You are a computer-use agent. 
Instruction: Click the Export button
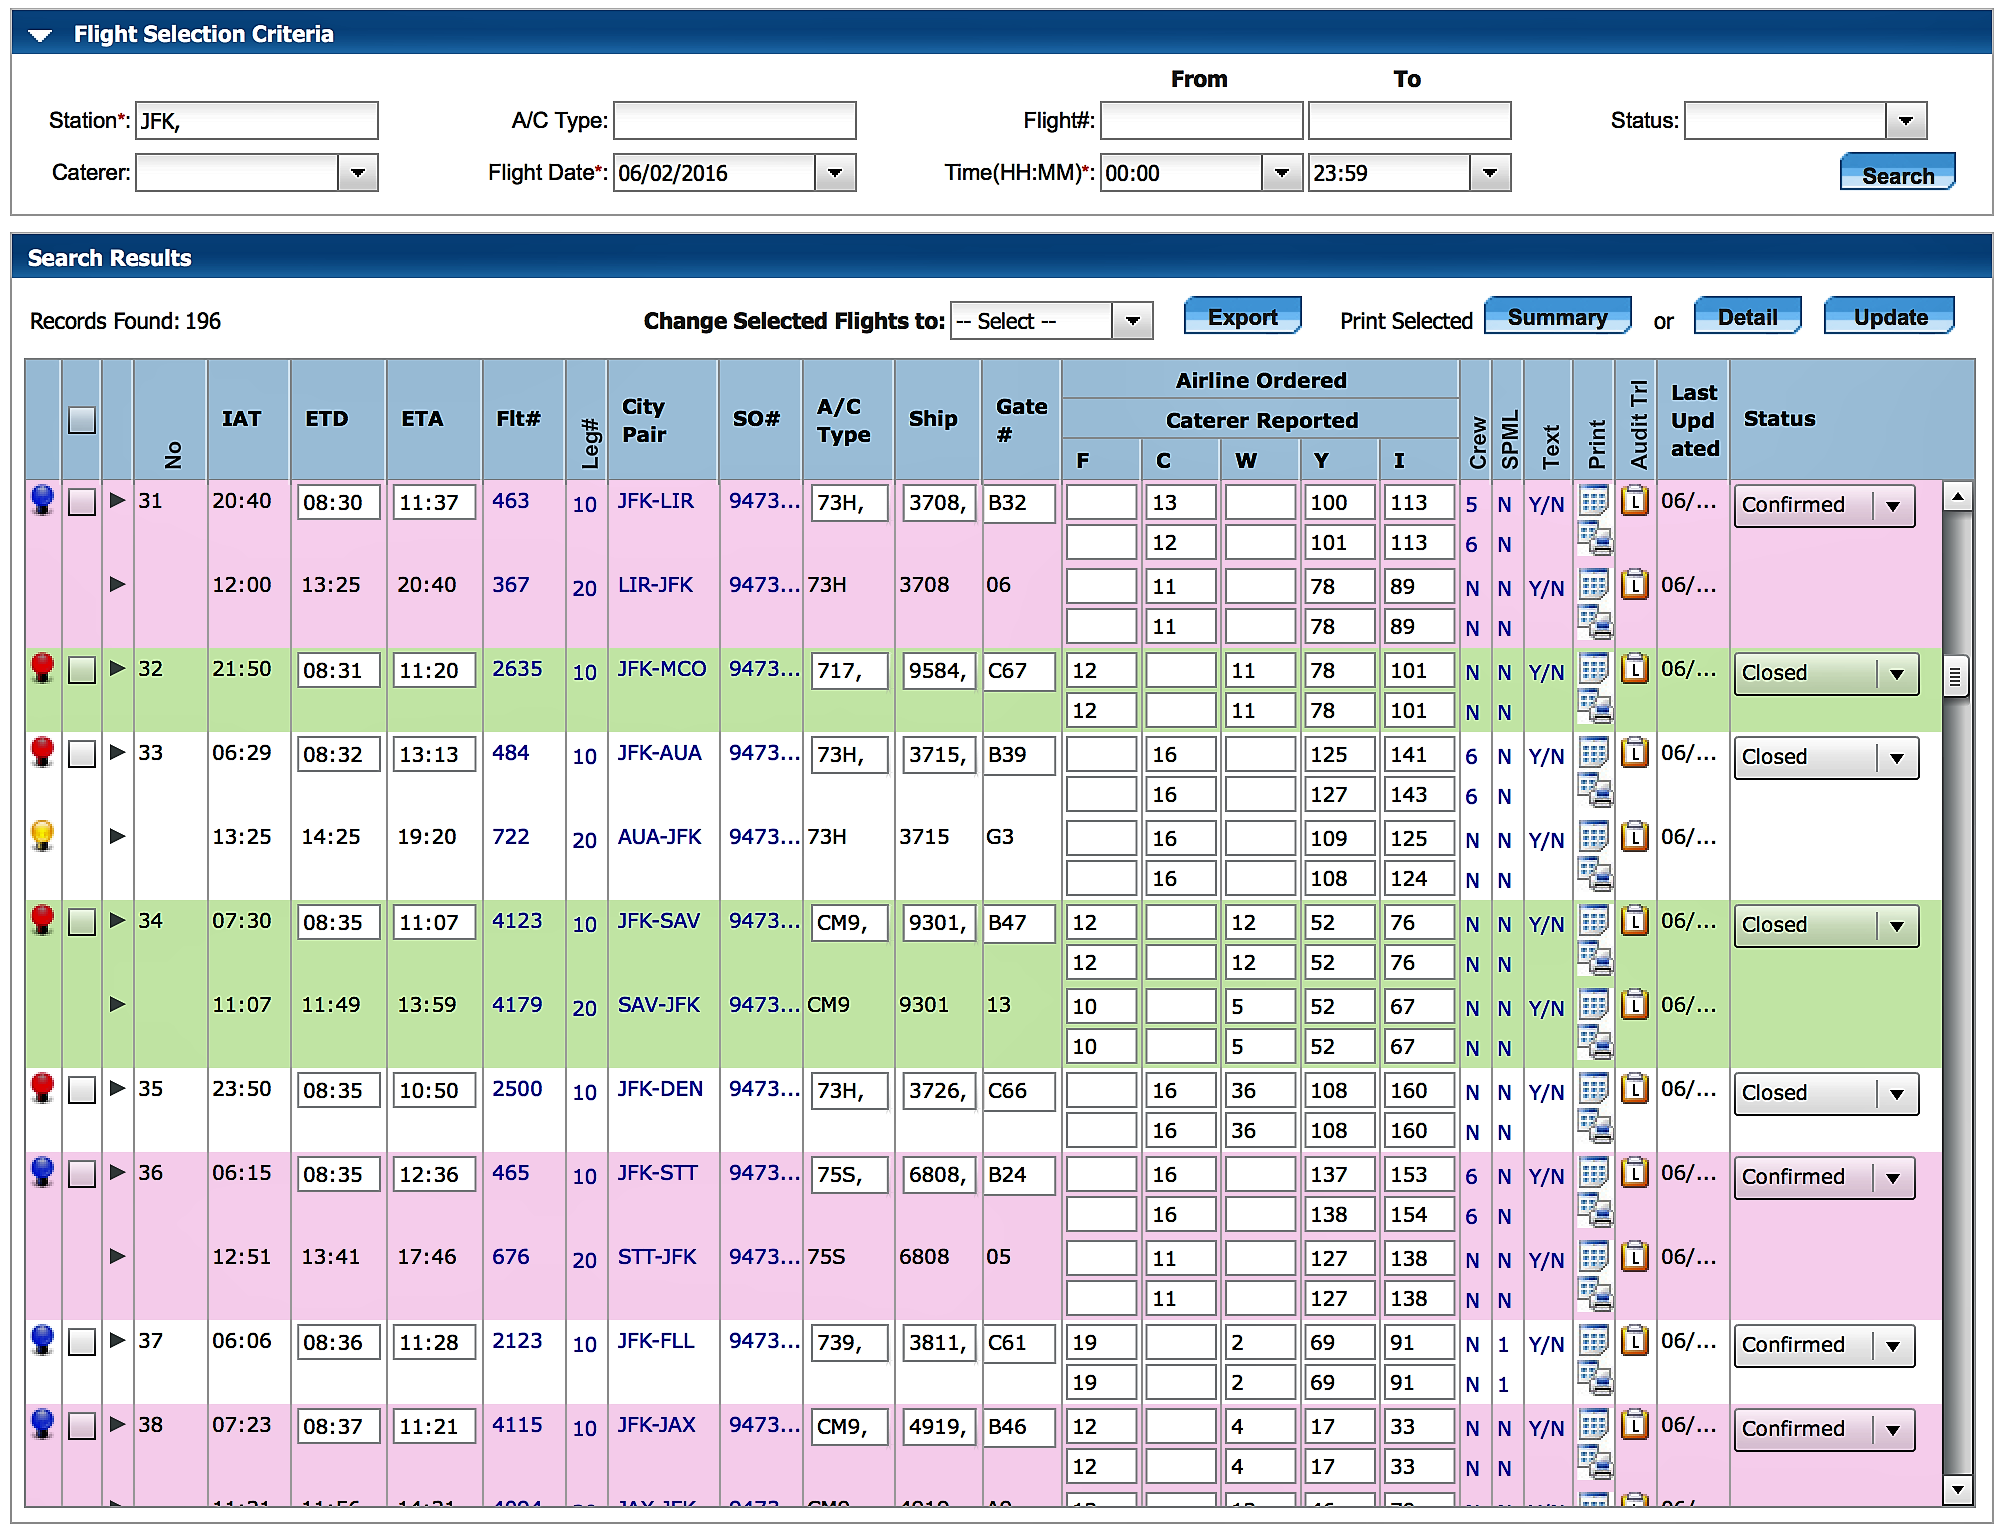tap(1242, 316)
